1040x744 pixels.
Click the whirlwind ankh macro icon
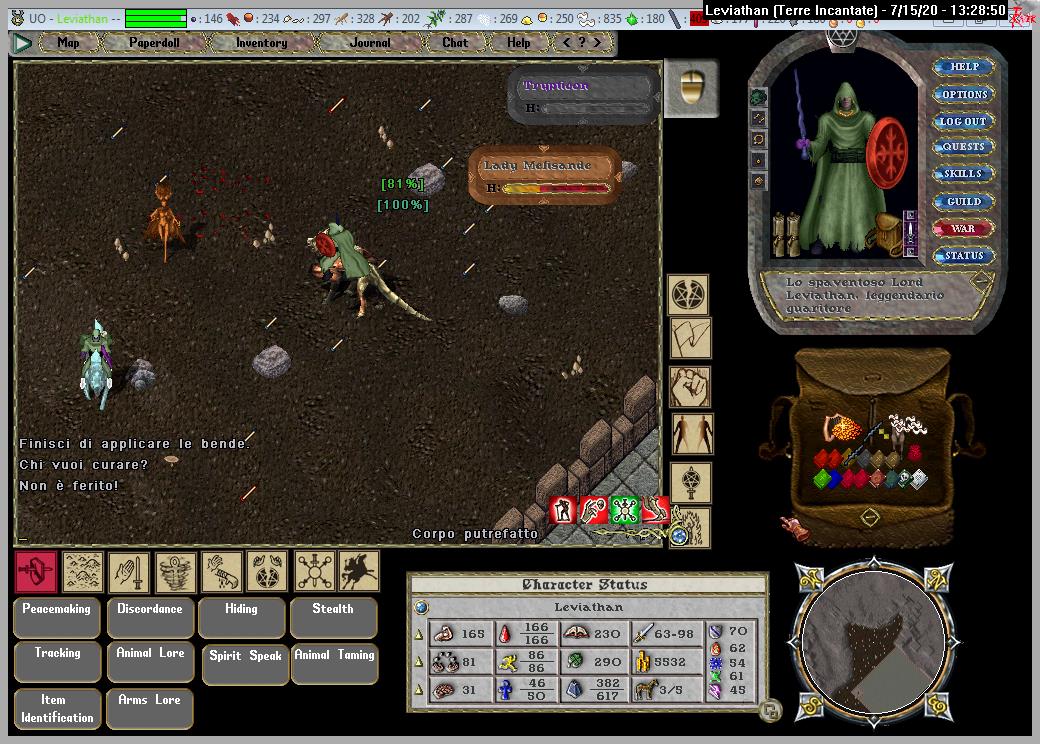pos(176,571)
